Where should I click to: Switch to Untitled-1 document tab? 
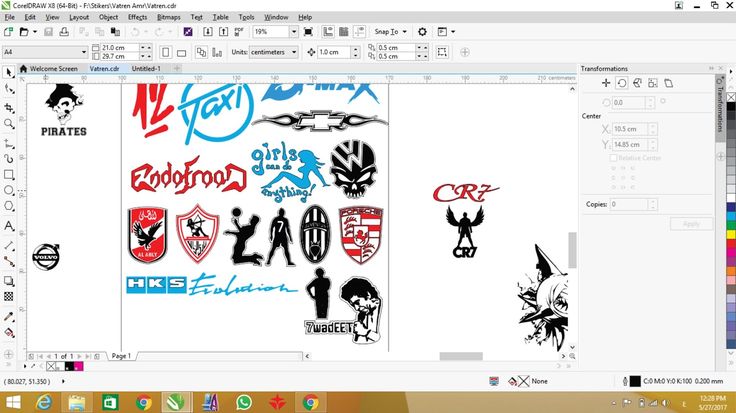tap(146, 69)
